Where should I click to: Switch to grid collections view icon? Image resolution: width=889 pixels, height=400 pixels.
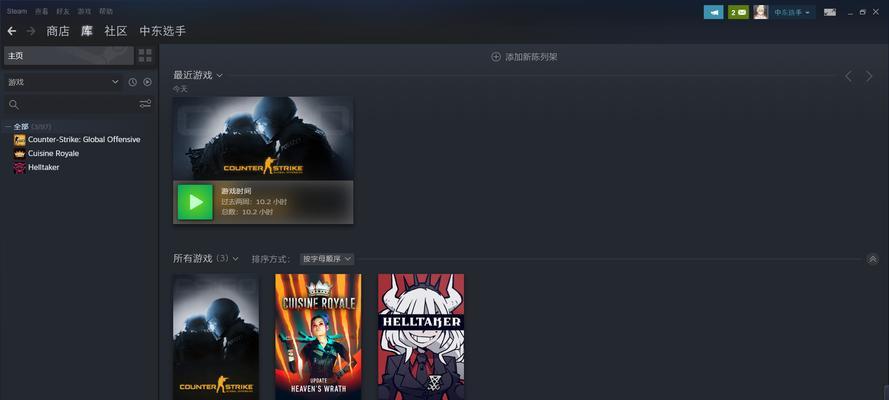(x=145, y=56)
